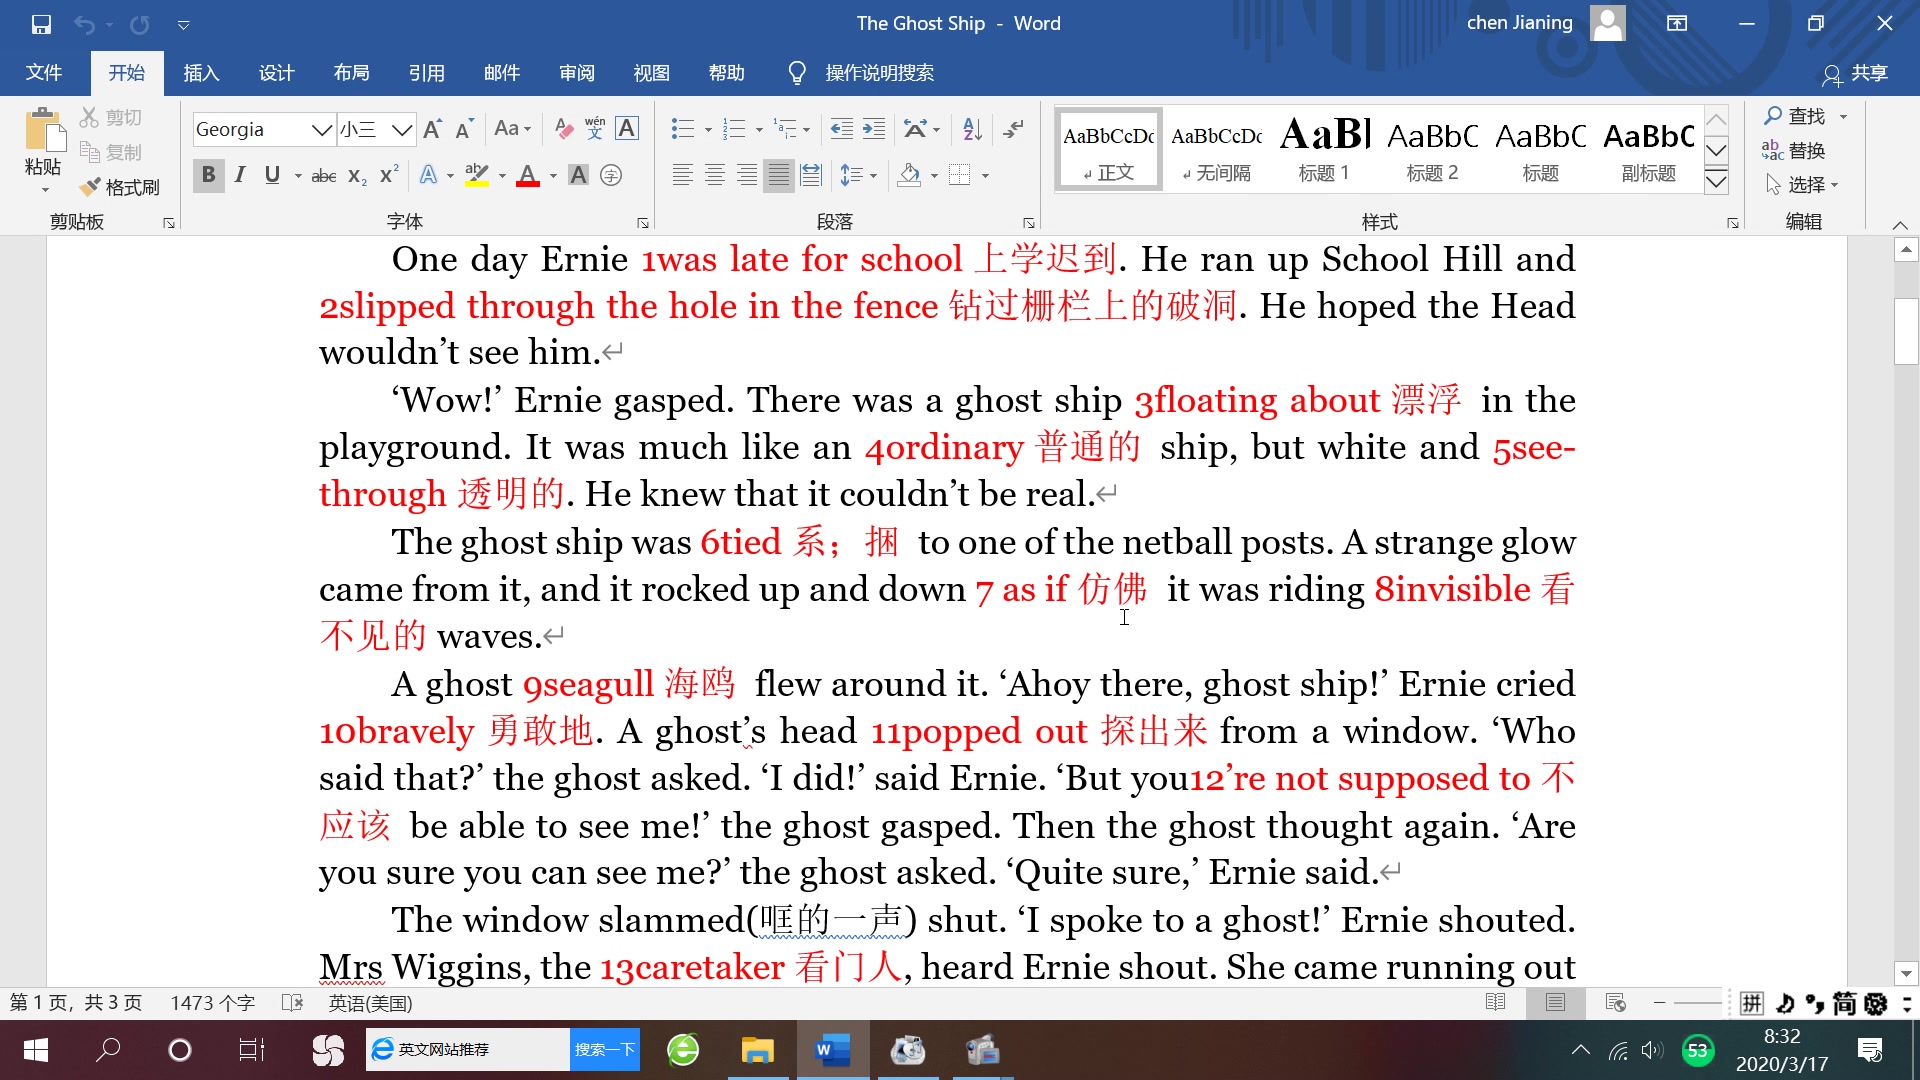Image resolution: width=1920 pixels, height=1080 pixels.
Task: Open the 文件 File tab
Action: pos(44,73)
